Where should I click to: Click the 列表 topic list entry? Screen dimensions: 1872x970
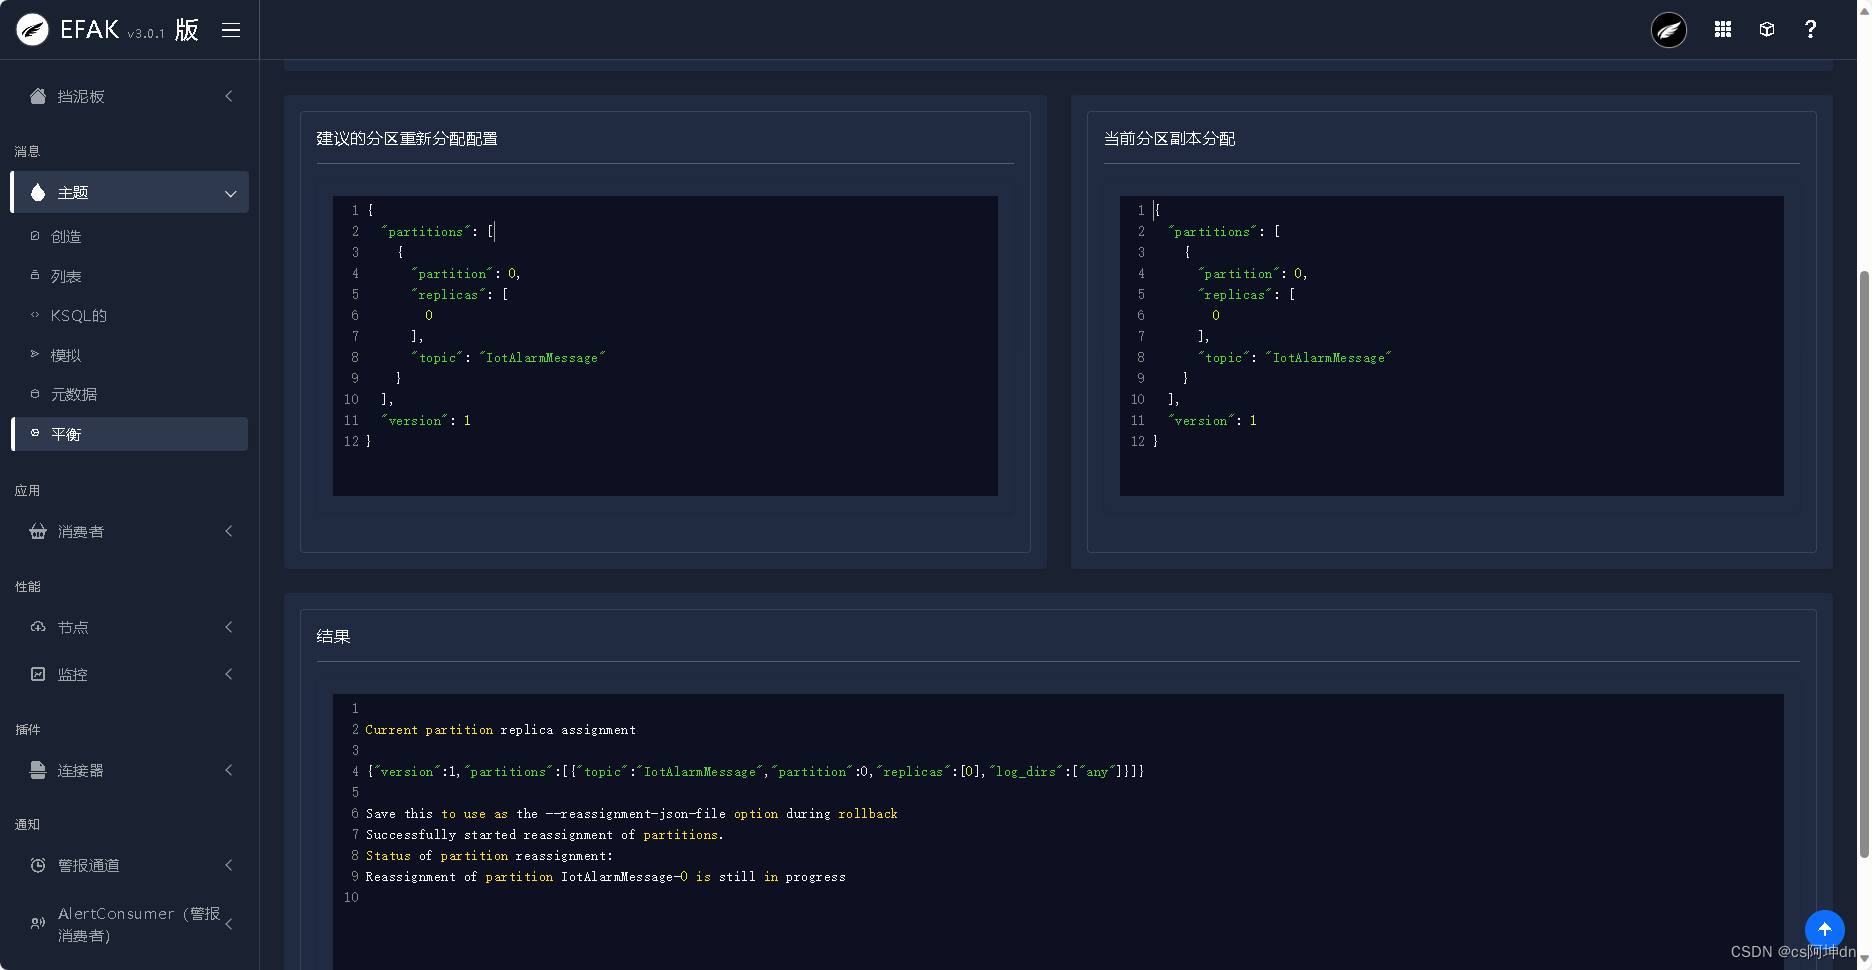click(66, 276)
